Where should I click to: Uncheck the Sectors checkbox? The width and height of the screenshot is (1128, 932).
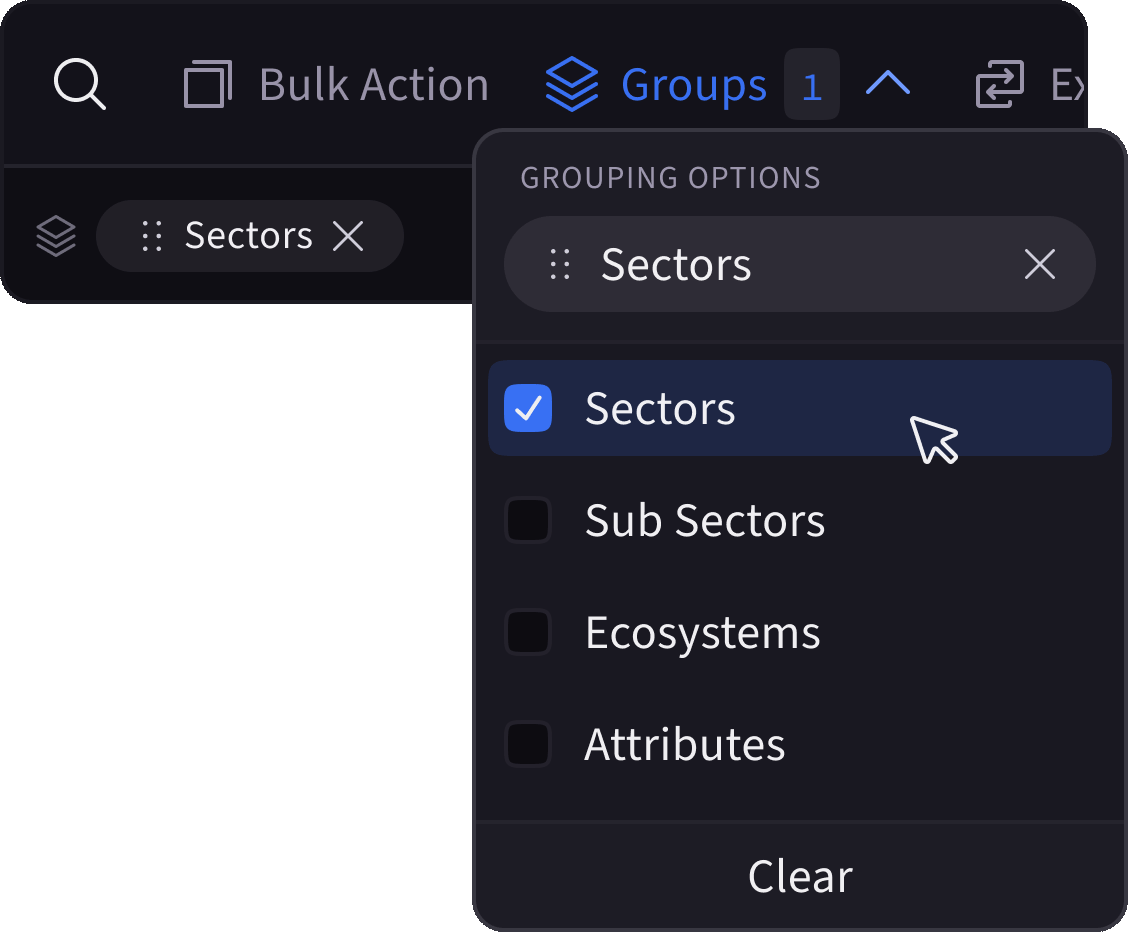(x=527, y=408)
